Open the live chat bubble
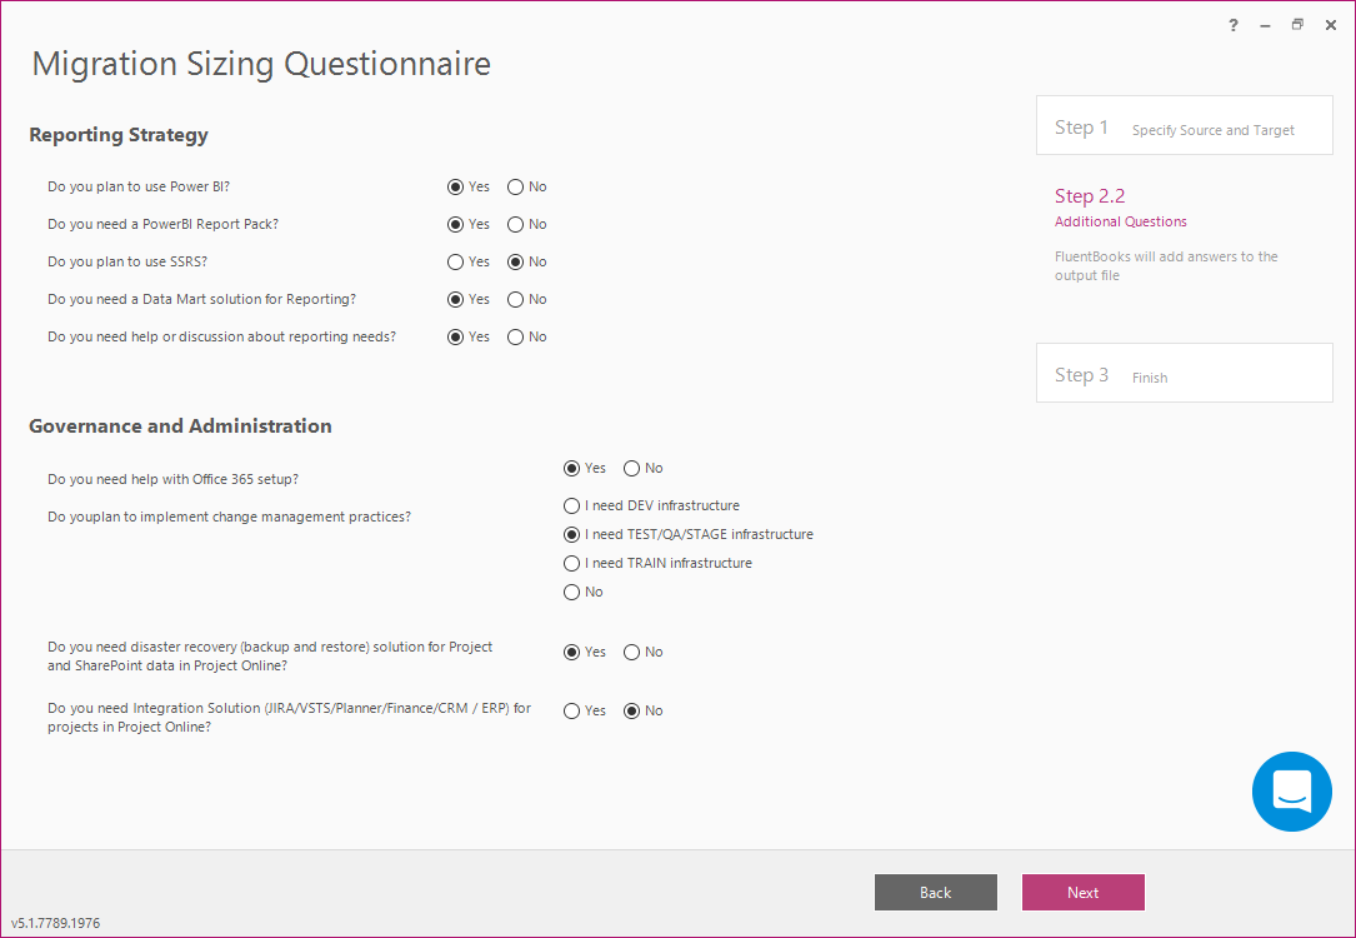This screenshot has height=938, width=1356. [x=1292, y=791]
